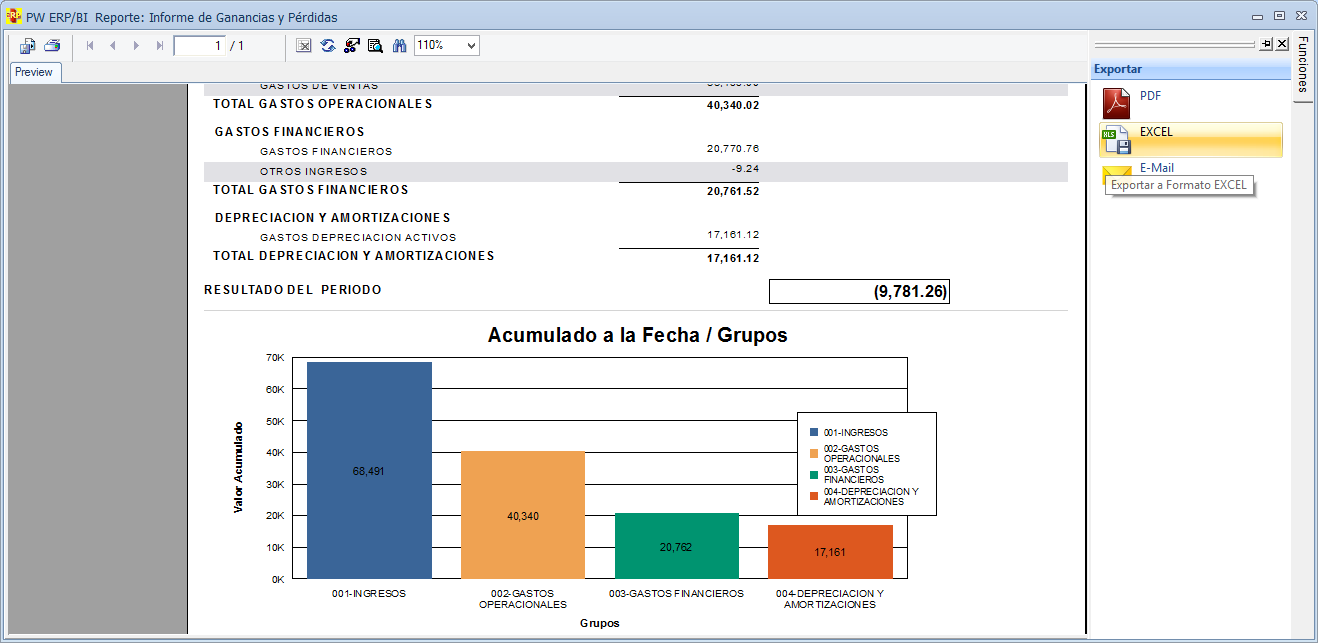Toggle the group tree icon
The width and height of the screenshot is (1318, 643).
tap(352, 46)
